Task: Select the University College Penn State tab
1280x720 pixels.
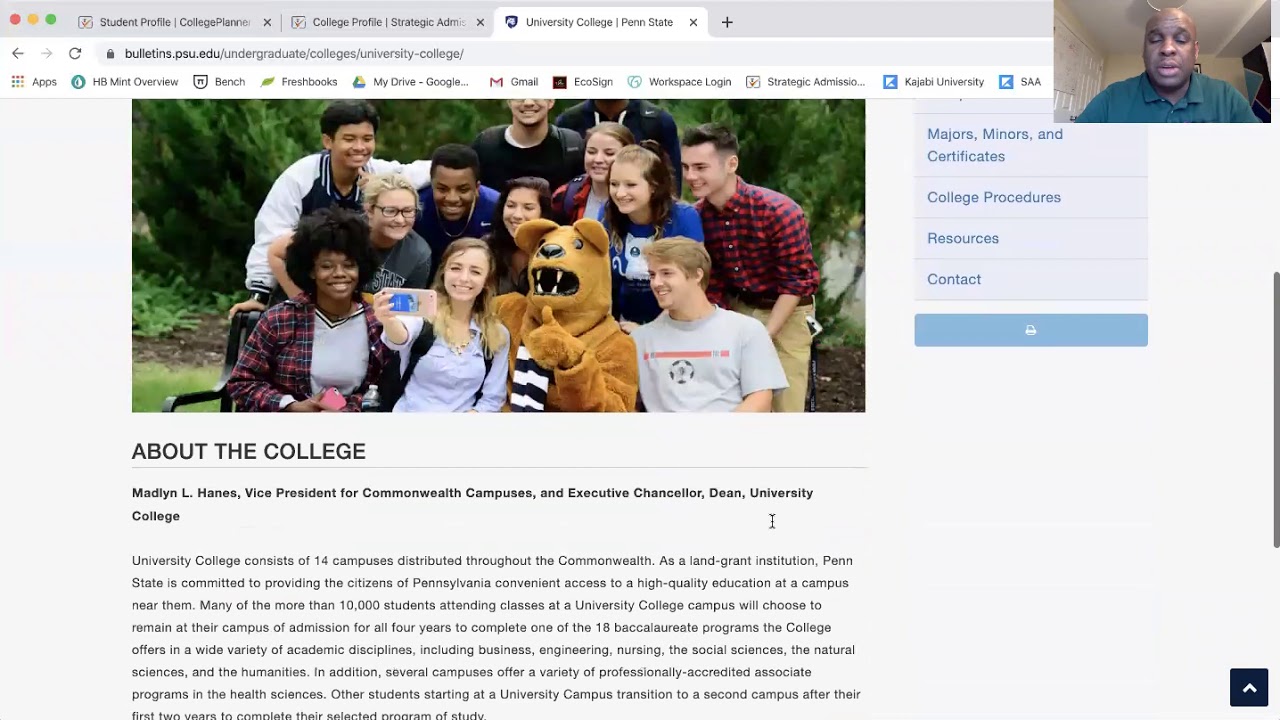Action: coord(598,22)
